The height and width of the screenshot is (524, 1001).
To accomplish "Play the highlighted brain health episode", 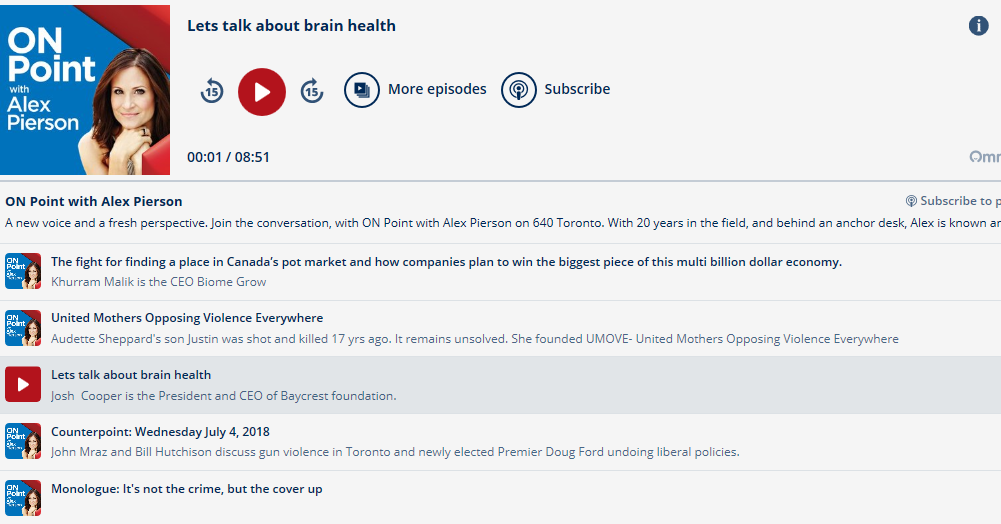I will click(23, 385).
